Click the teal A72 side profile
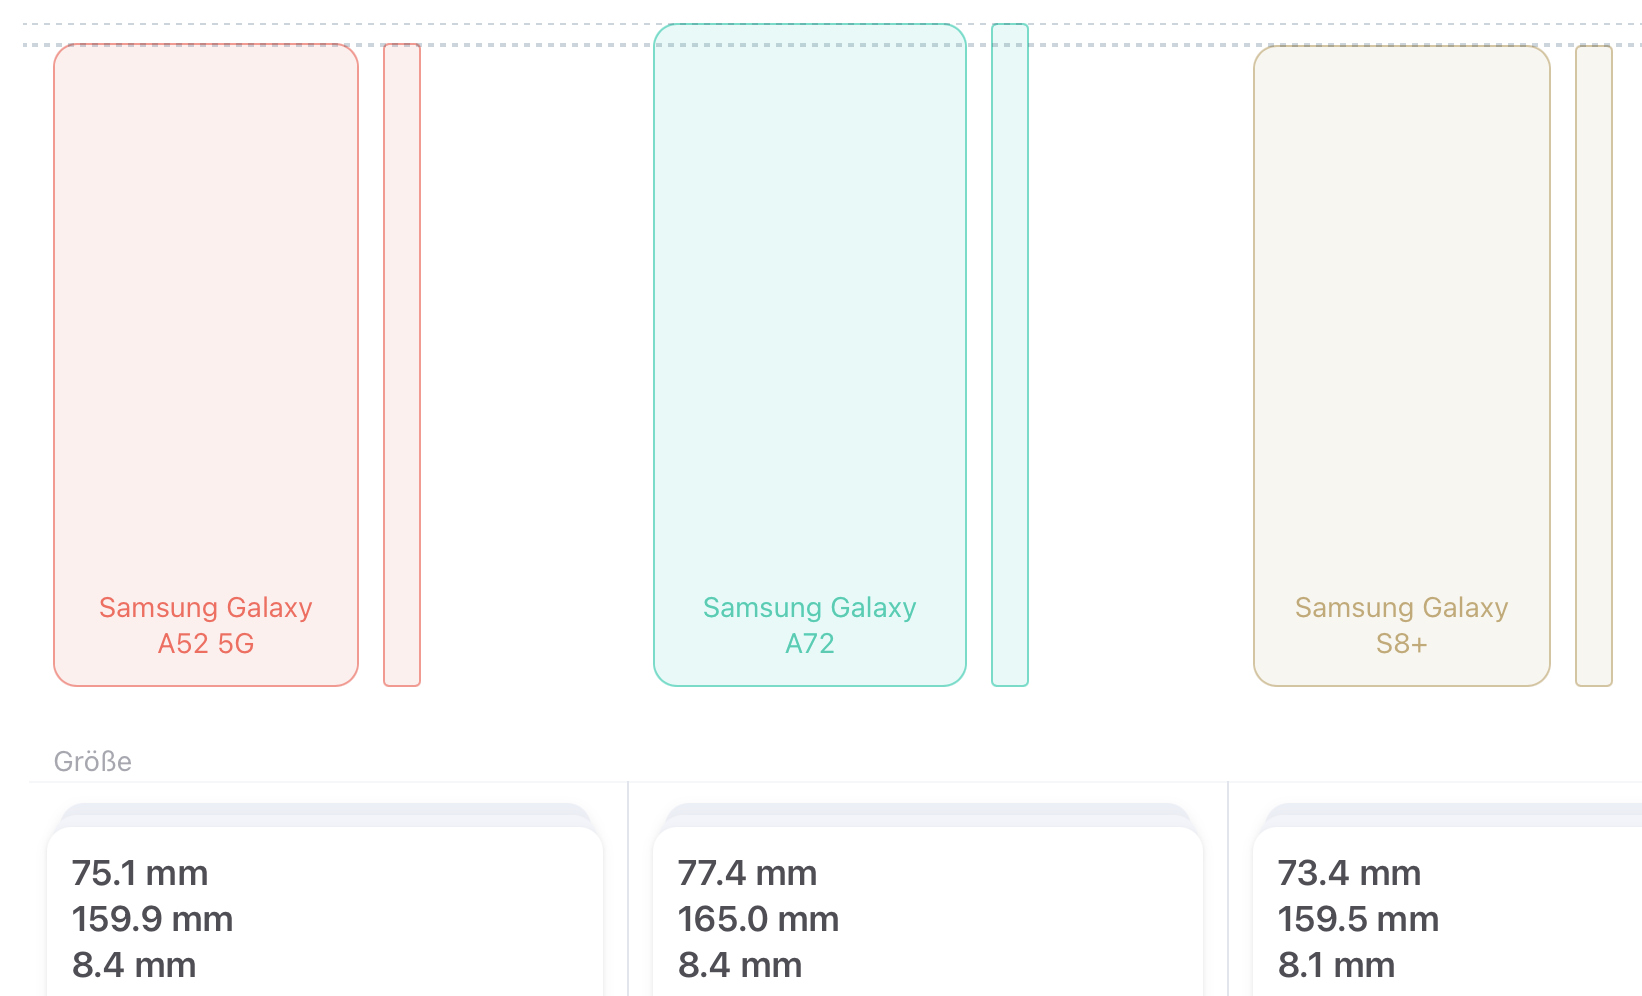 1010,355
